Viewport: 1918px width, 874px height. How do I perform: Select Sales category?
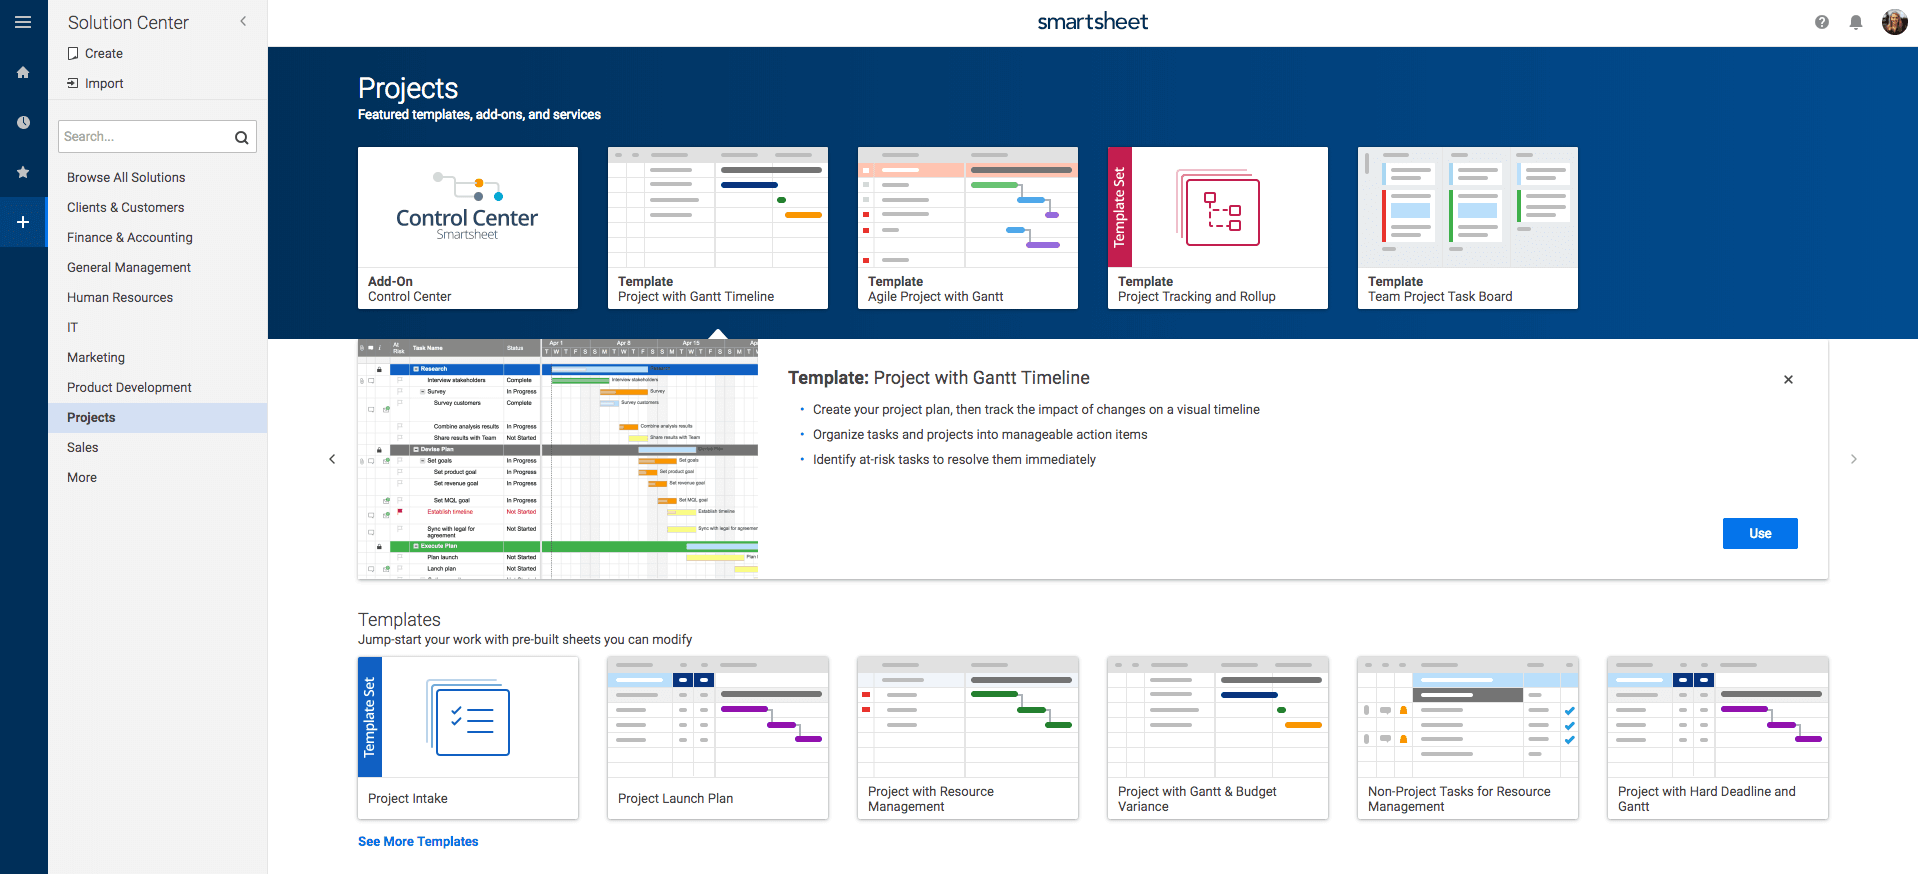point(82,447)
